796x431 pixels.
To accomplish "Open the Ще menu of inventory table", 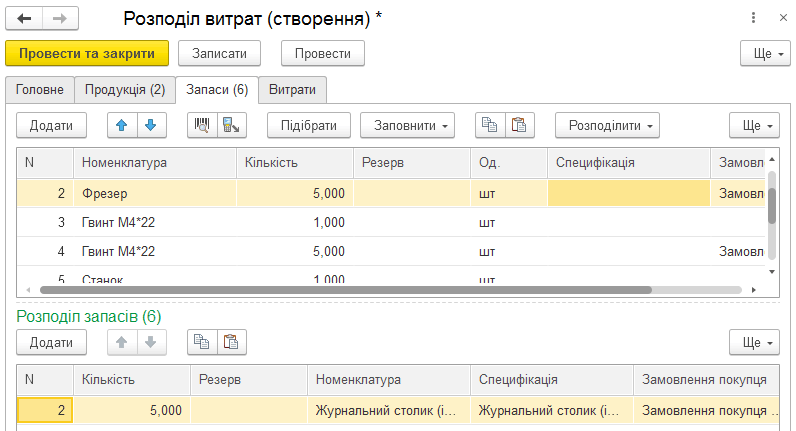I will (x=754, y=125).
